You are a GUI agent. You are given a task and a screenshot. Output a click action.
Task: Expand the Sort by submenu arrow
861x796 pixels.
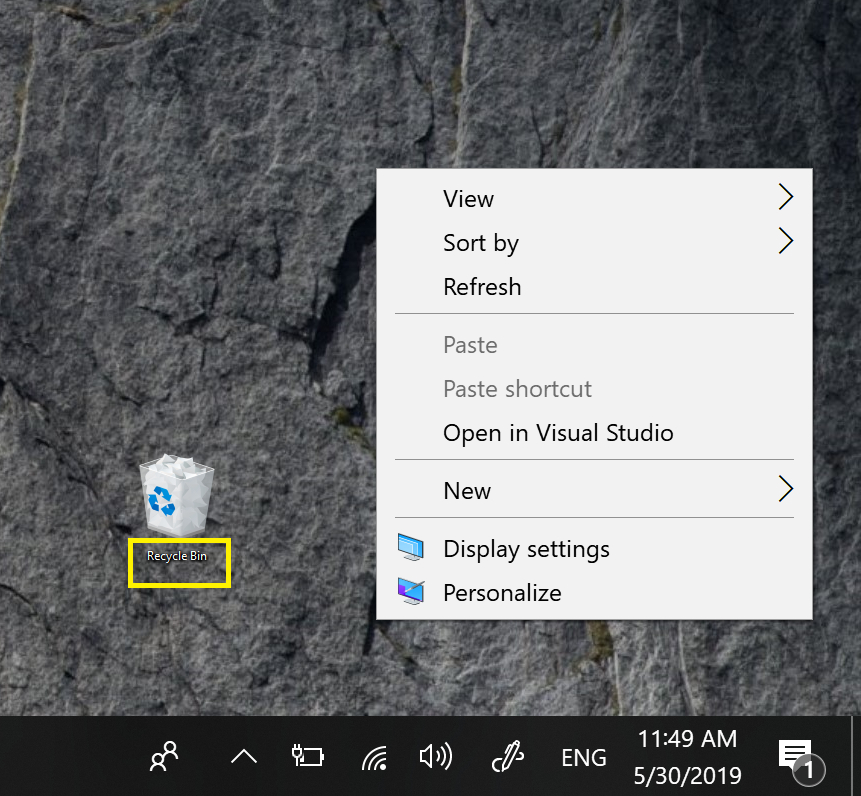pos(786,241)
